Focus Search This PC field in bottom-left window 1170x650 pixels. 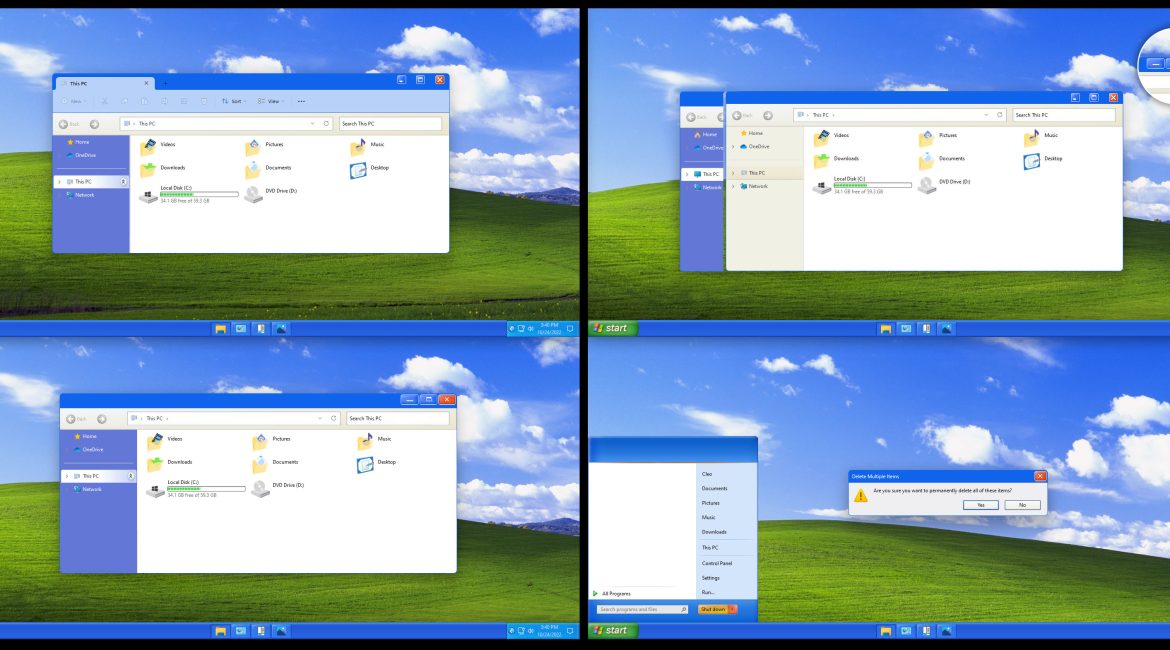pyautogui.click(x=398, y=419)
